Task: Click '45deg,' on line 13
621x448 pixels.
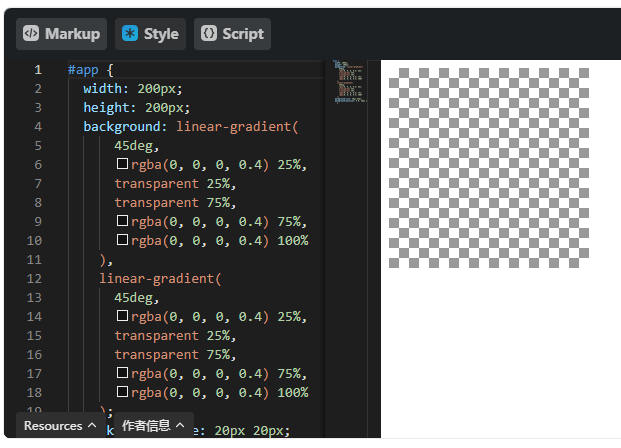Action: pyautogui.click(x=137, y=298)
